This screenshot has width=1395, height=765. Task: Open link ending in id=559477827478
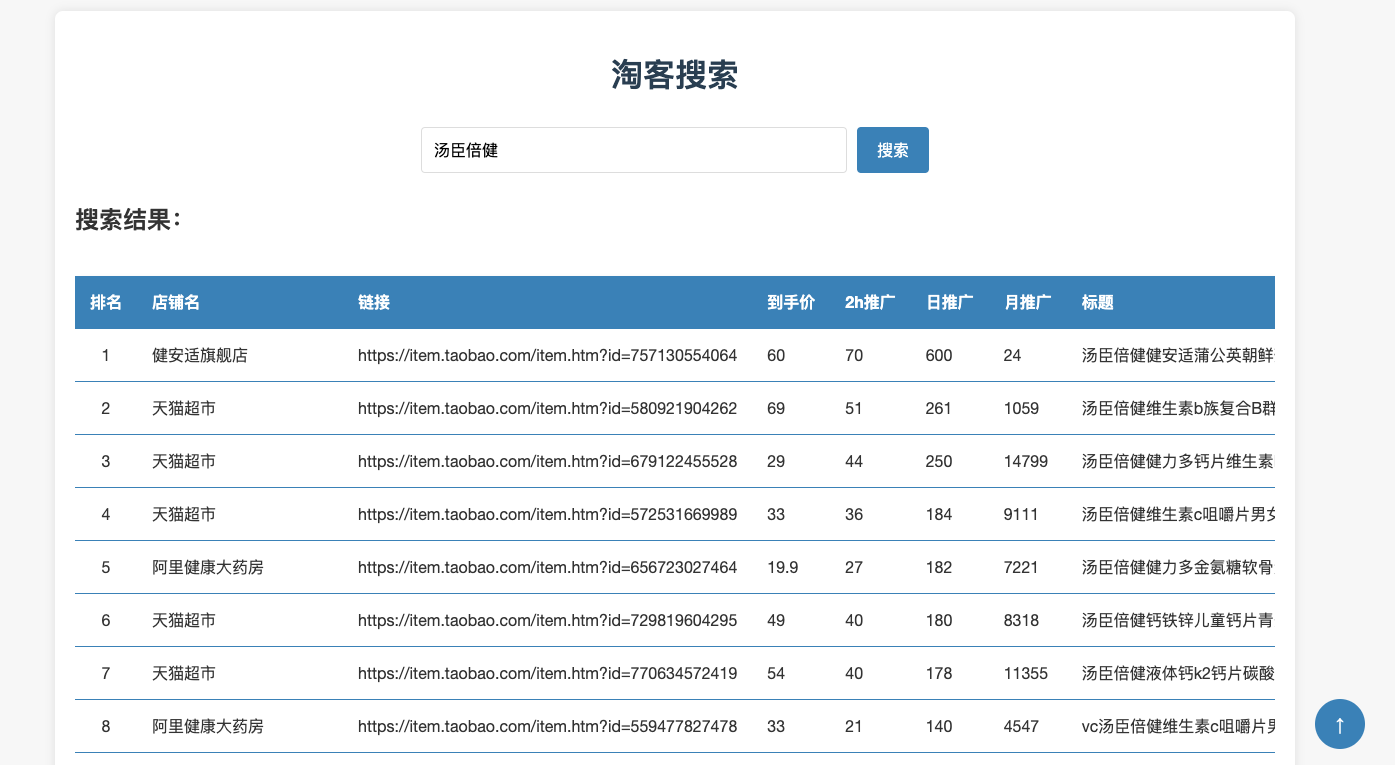point(548,726)
